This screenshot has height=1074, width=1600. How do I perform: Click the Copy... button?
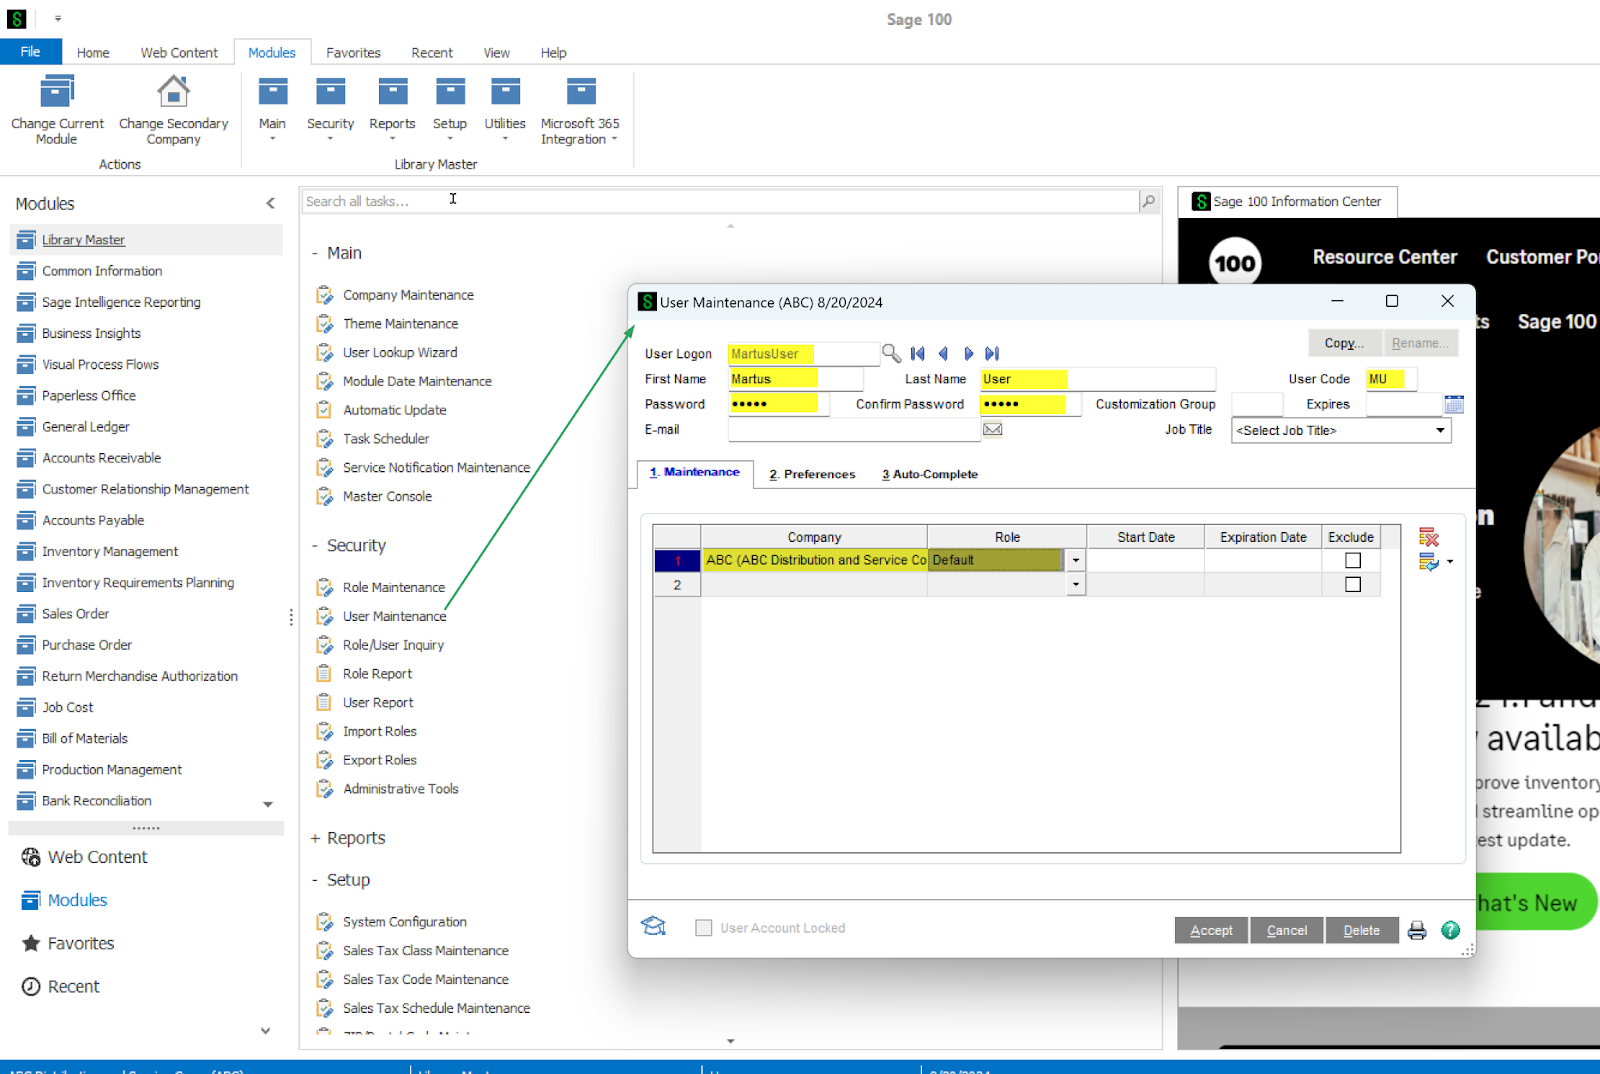1344,343
